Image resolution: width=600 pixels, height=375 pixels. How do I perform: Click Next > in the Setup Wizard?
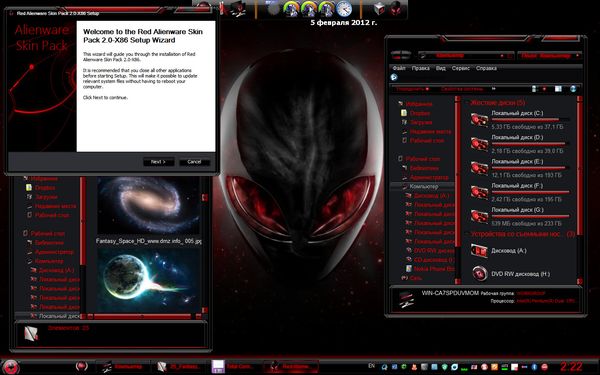(x=158, y=162)
